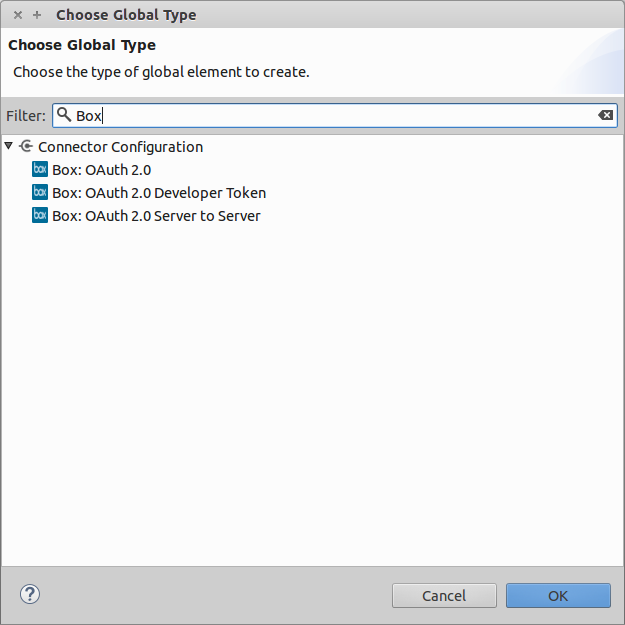Click the bold Choose Global Type heading

[82, 45]
